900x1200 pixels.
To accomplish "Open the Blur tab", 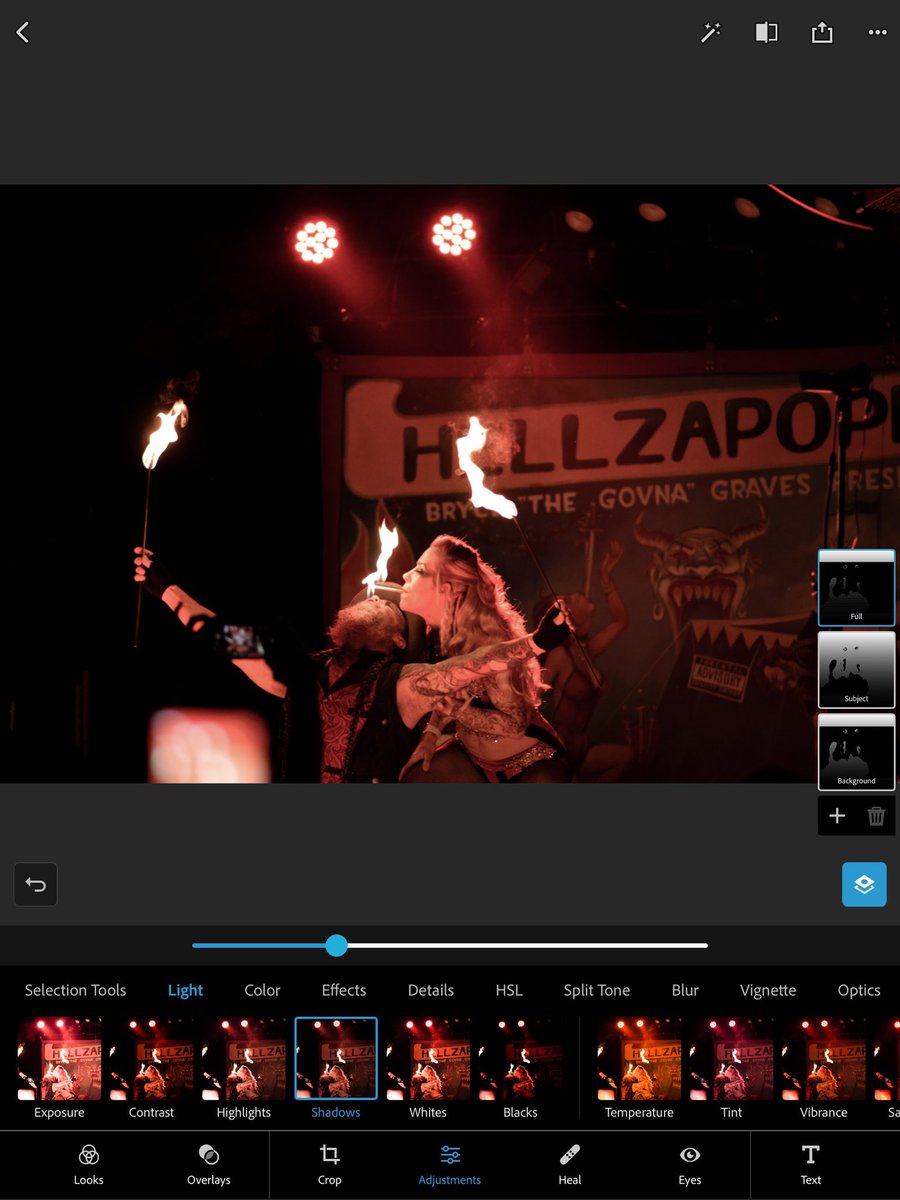I will pyautogui.click(x=685, y=990).
